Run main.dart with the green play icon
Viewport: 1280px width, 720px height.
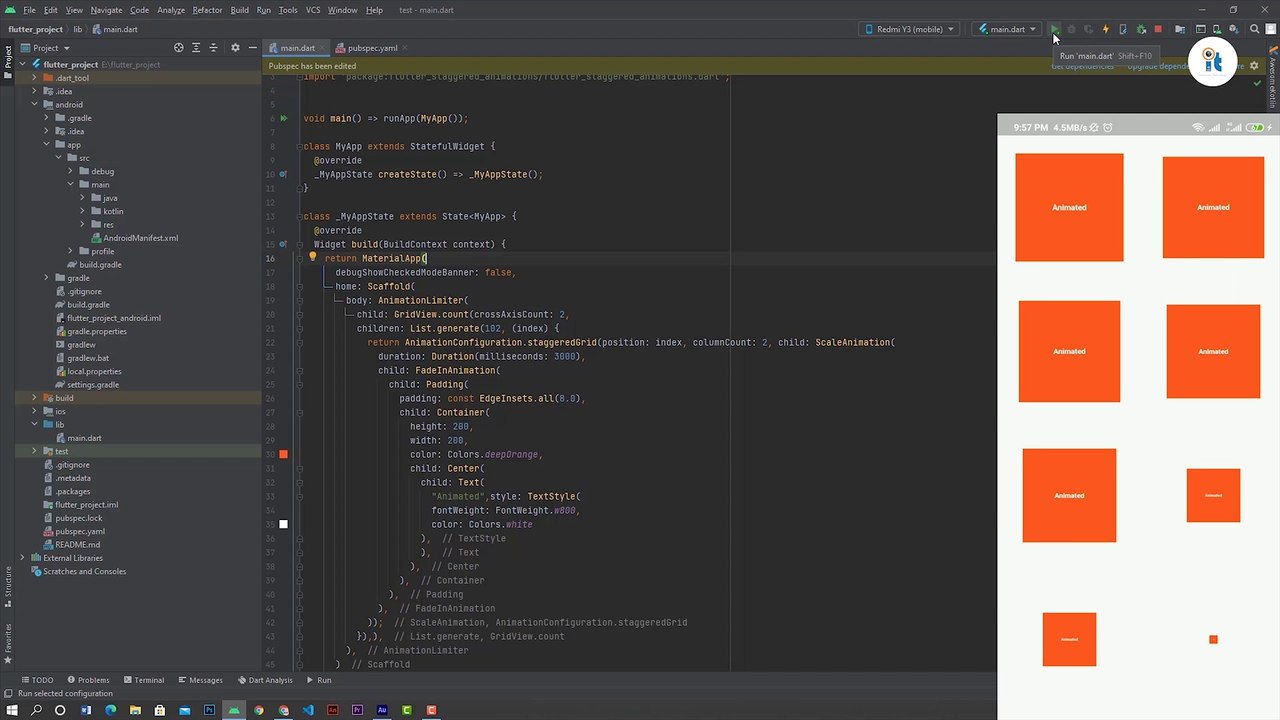pos(1054,29)
